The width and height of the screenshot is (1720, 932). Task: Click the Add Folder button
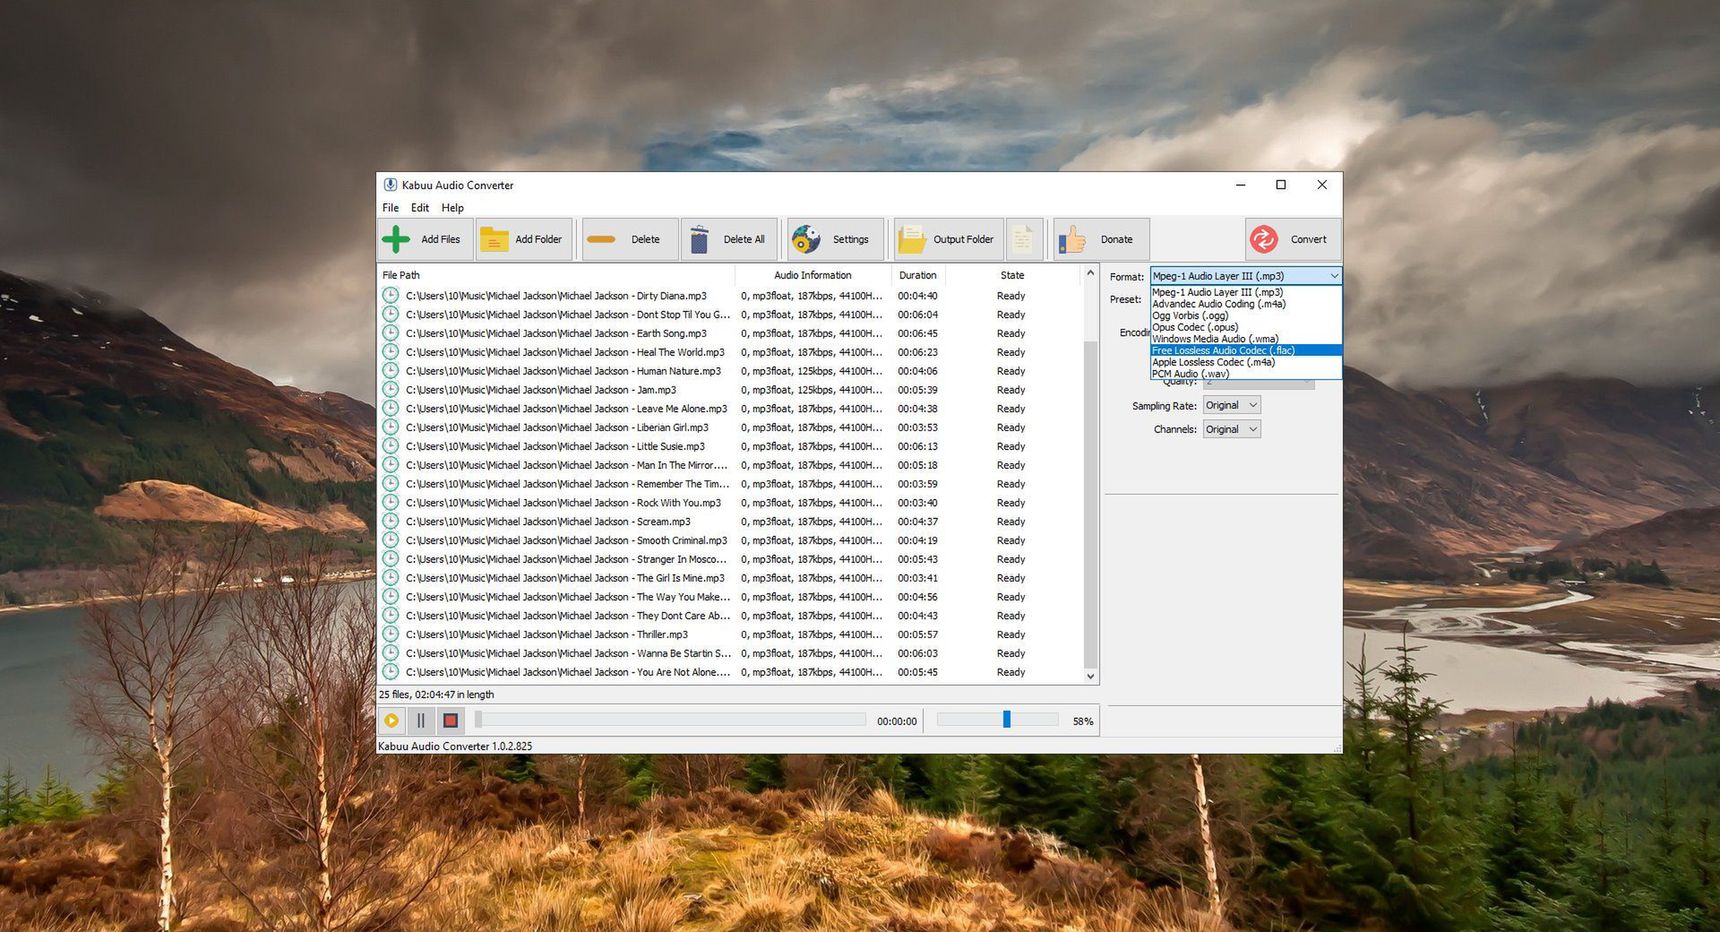(x=524, y=239)
